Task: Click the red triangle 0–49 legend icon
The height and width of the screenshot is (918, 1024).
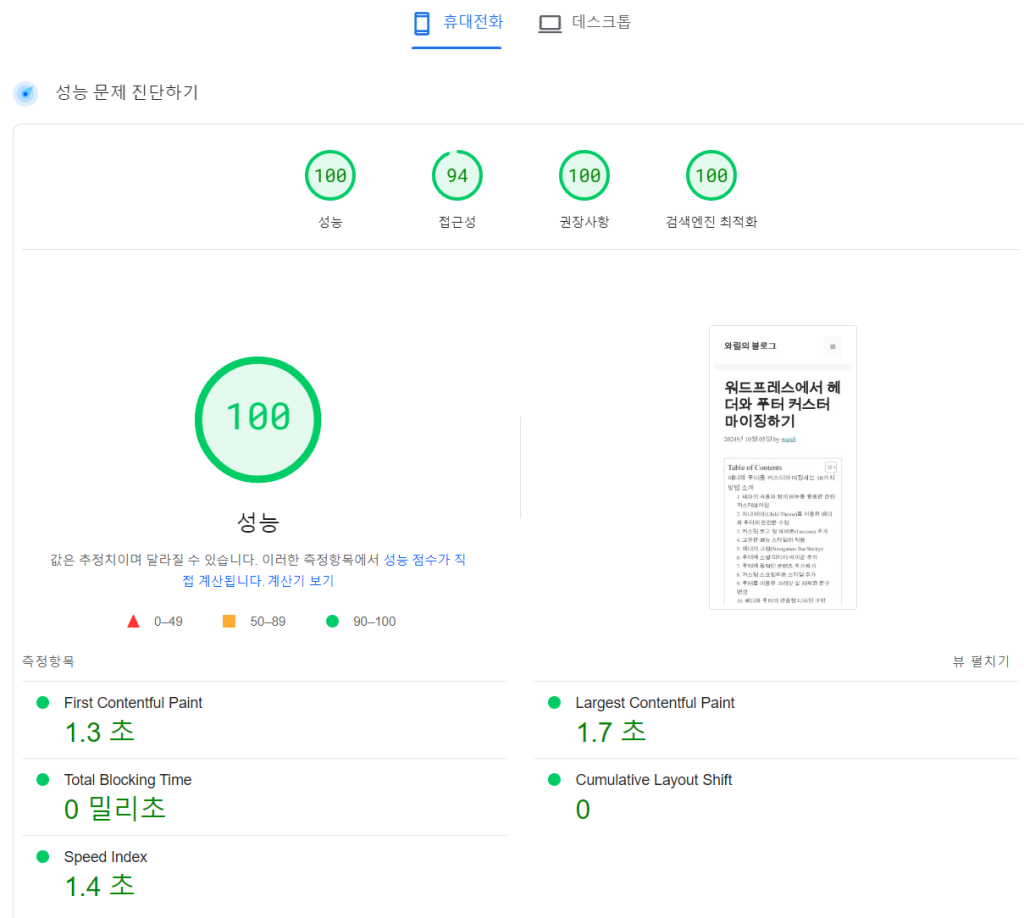Action: tap(133, 621)
